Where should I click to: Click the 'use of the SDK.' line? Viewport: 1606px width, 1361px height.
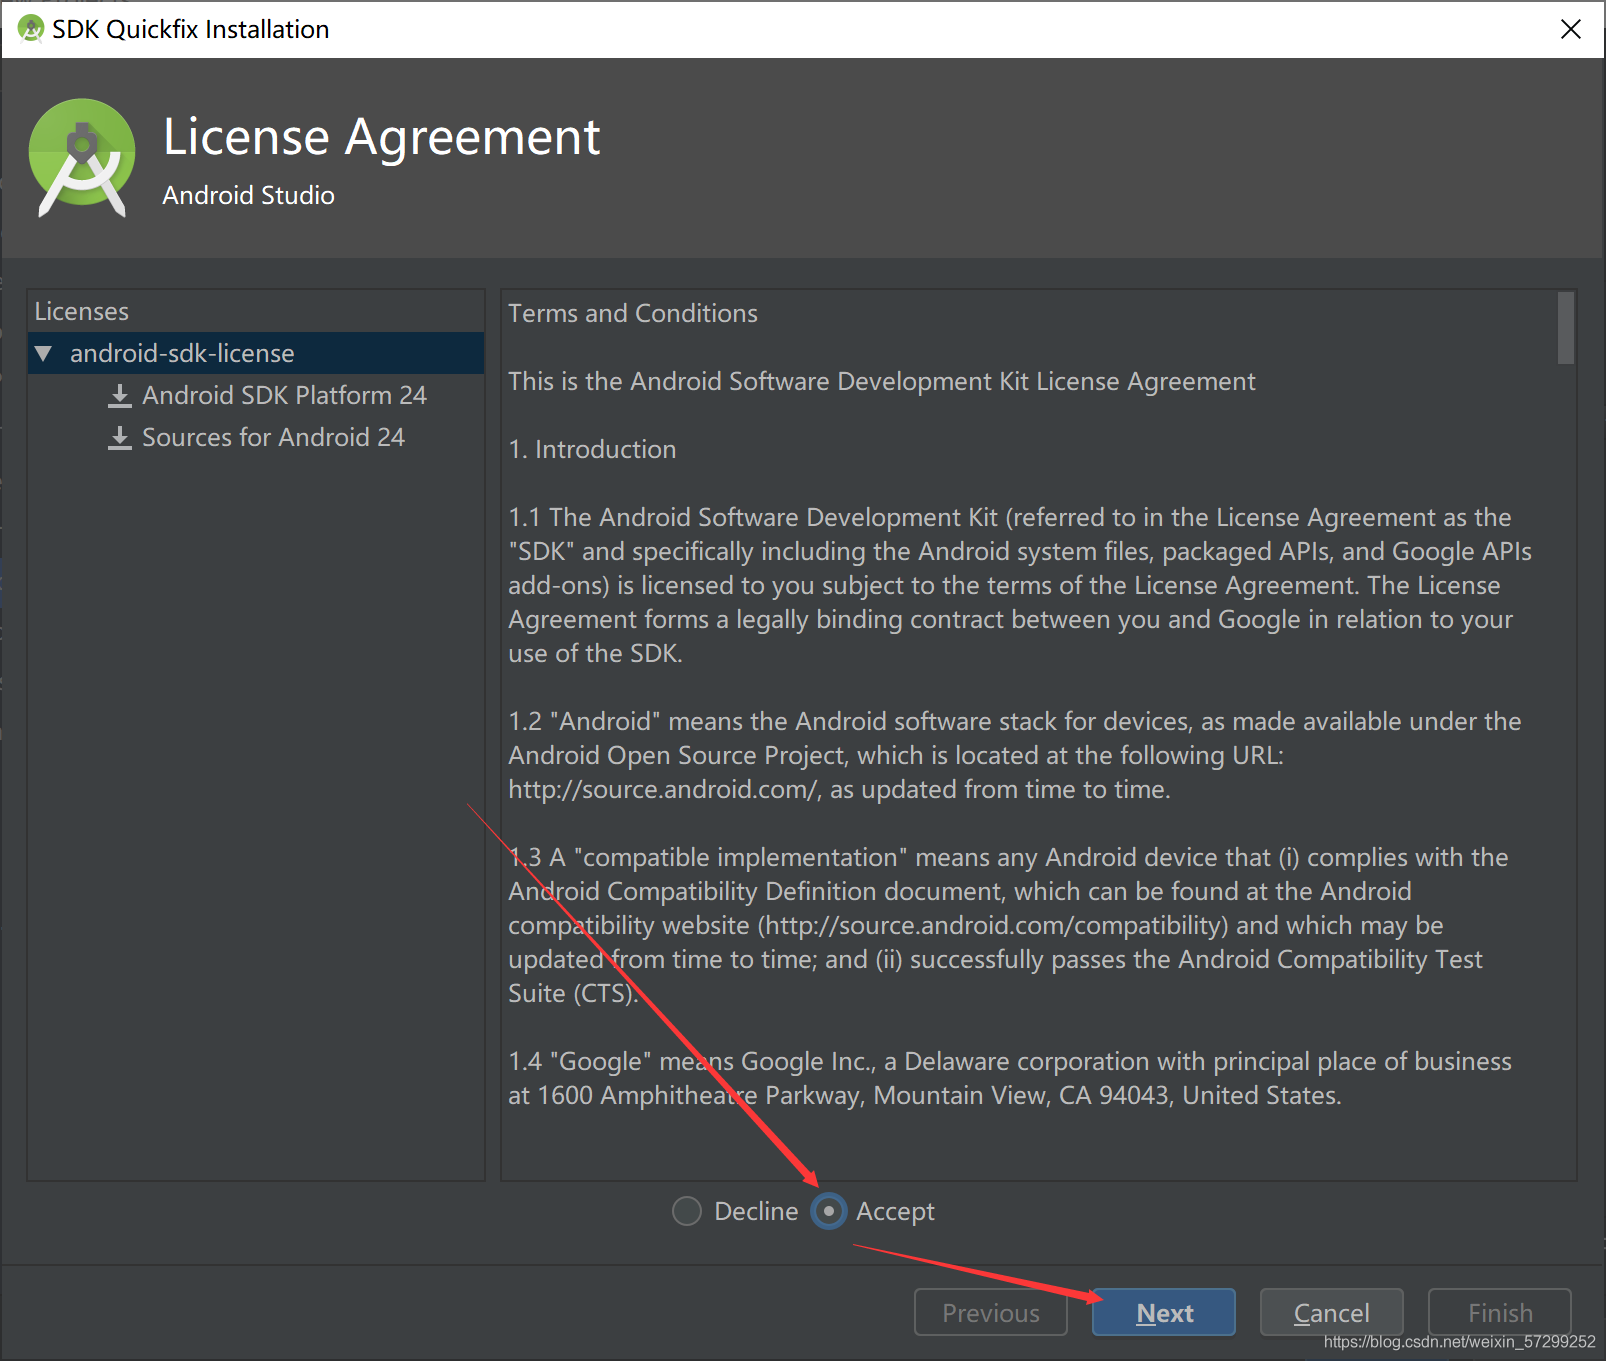click(x=595, y=653)
